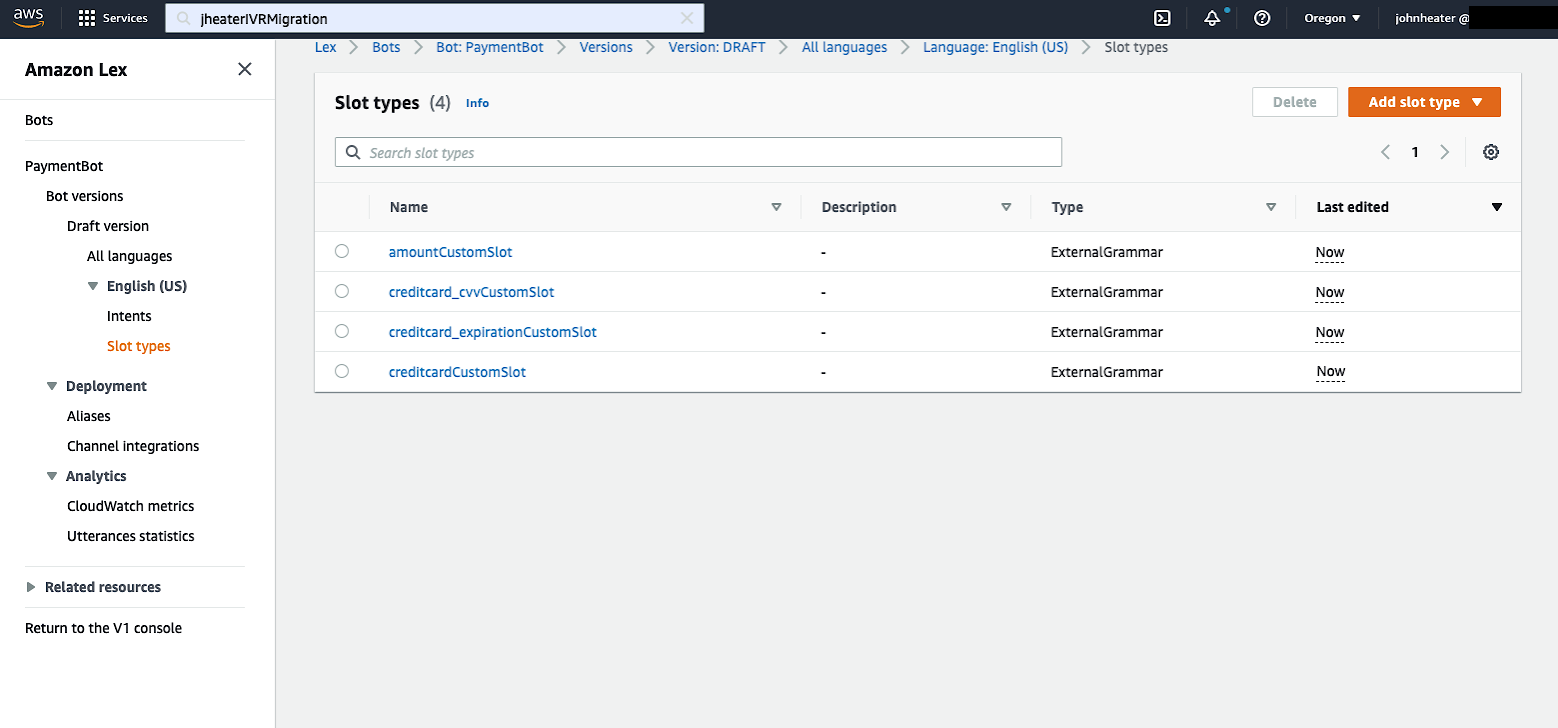The width and height of the screenshot is (1558, 728).
Task: Open Bot versions in the sidebar
Action: point(85,196)
